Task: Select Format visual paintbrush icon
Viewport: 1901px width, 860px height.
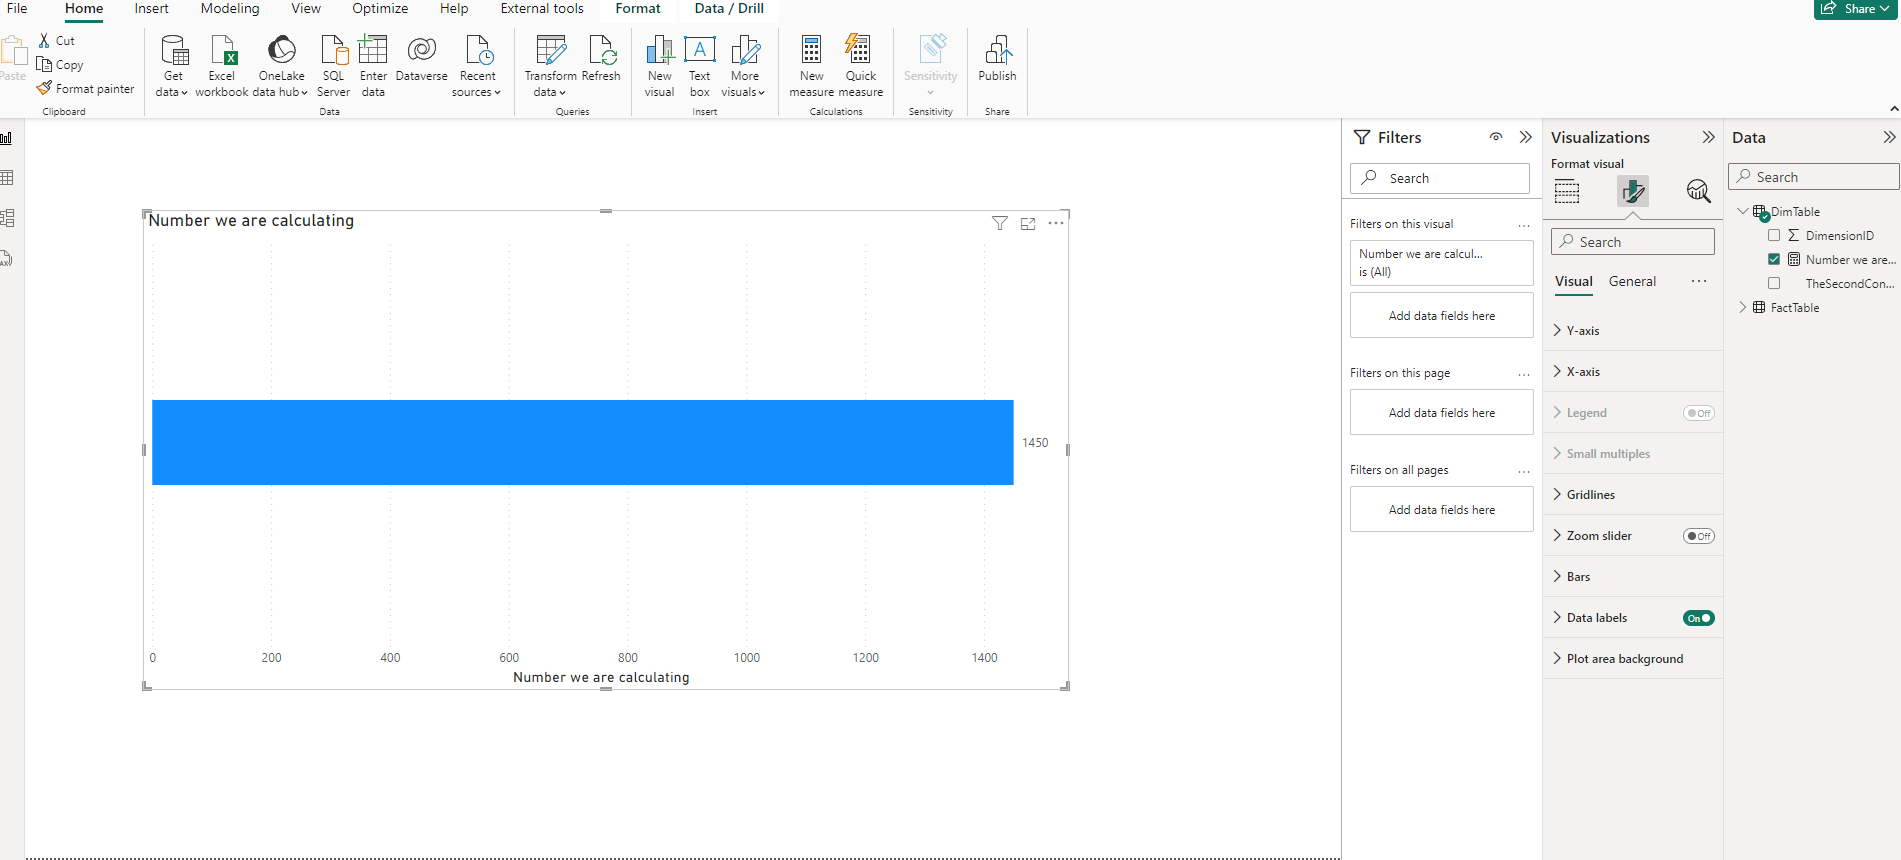Action: [1633, 191]
